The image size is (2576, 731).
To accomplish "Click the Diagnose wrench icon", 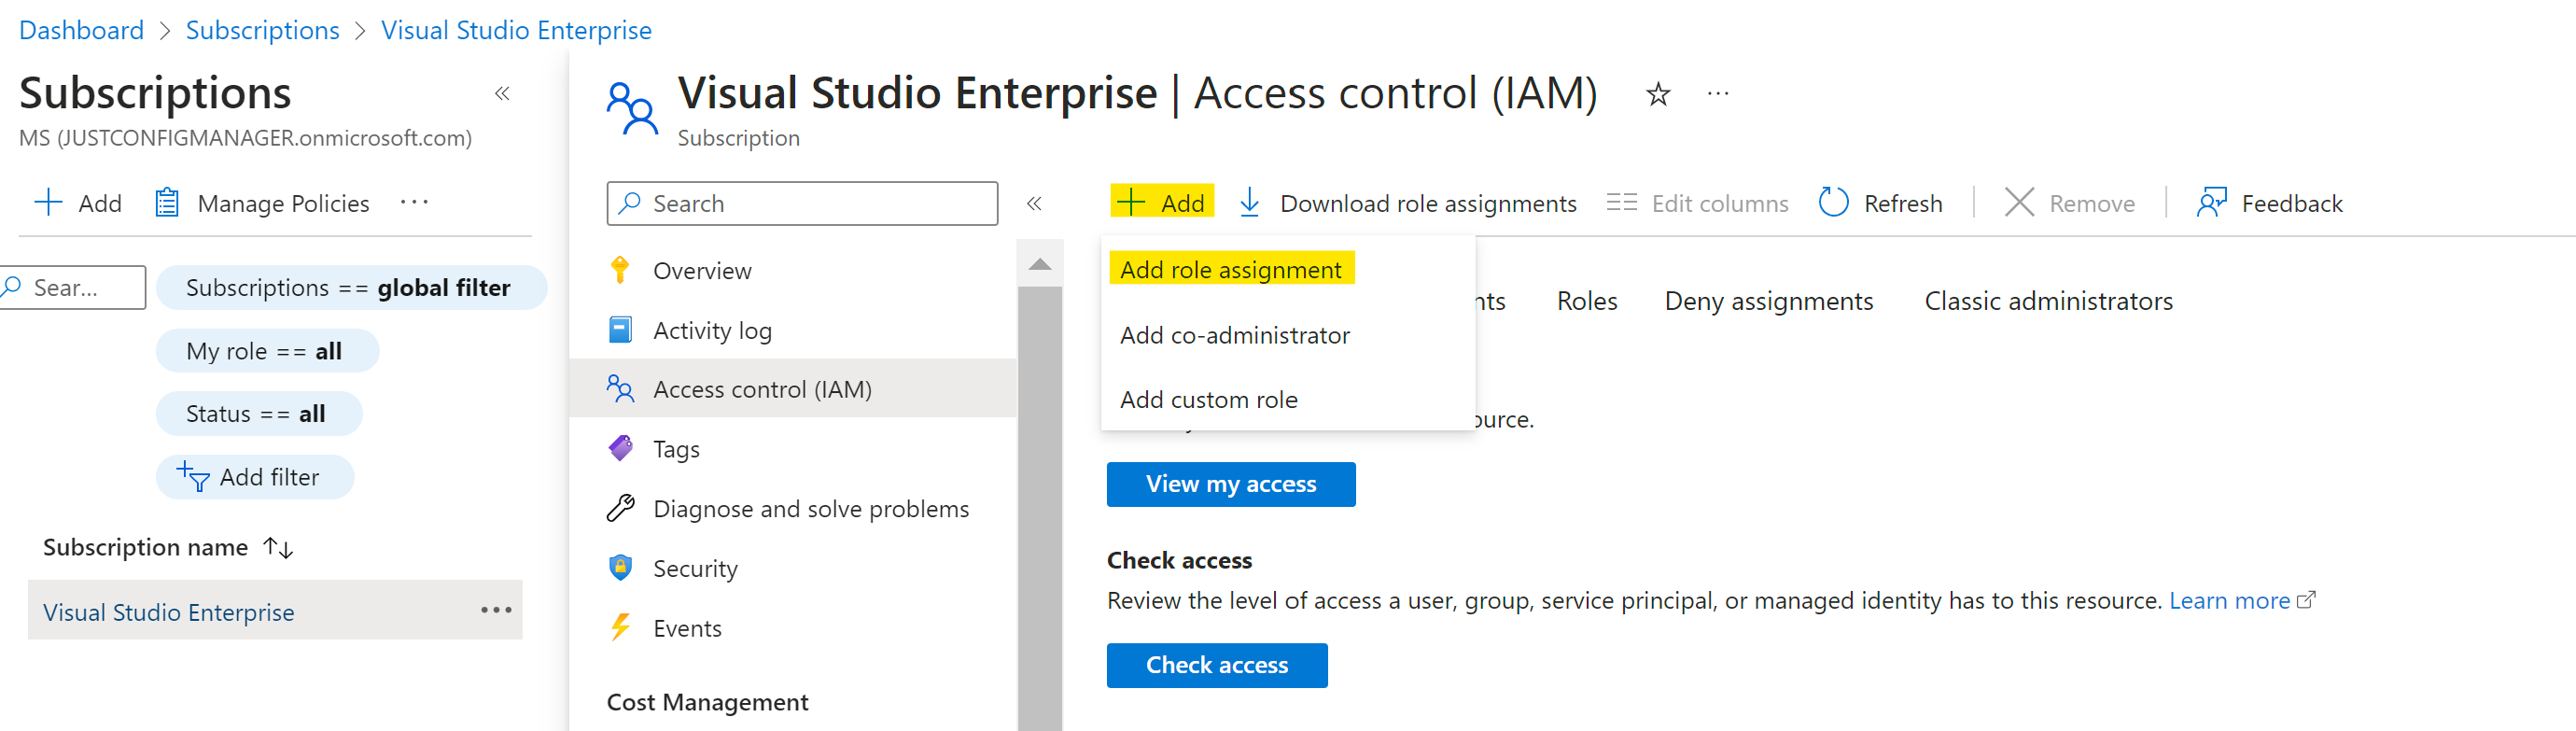I will pyautogui.click(x=620, y=508).
